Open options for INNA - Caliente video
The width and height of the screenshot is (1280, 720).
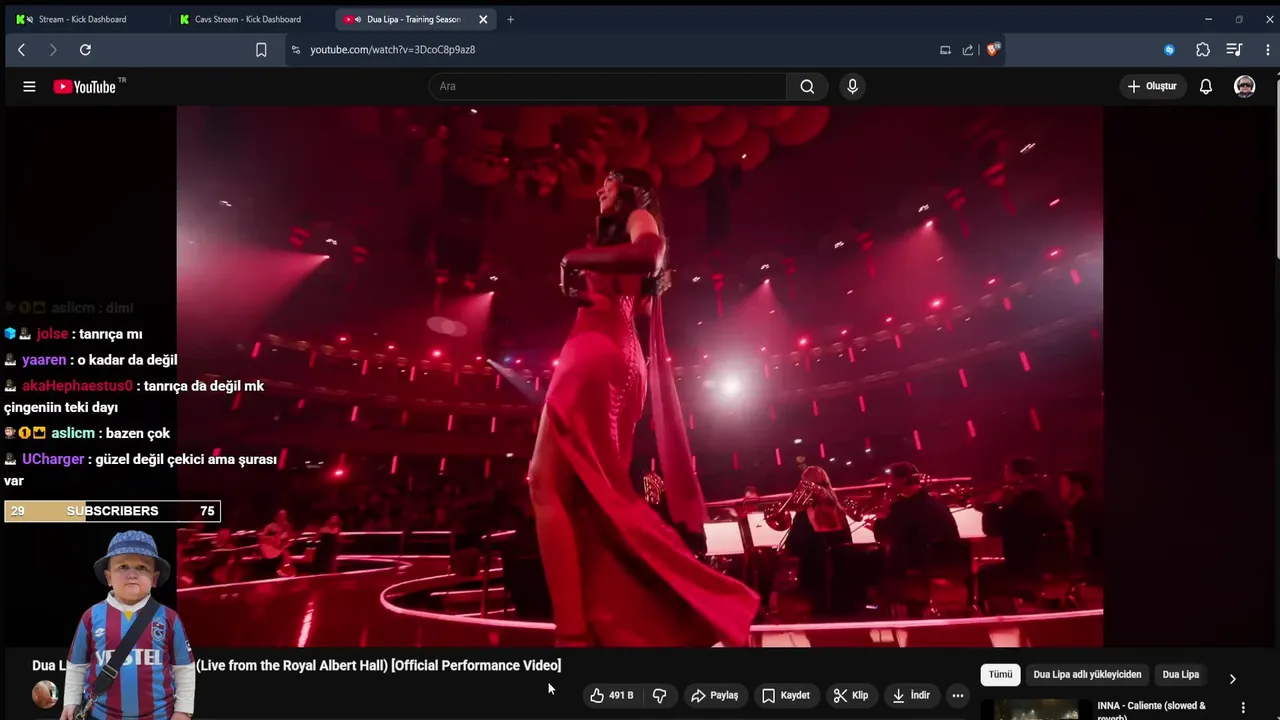pos(1243,707)
